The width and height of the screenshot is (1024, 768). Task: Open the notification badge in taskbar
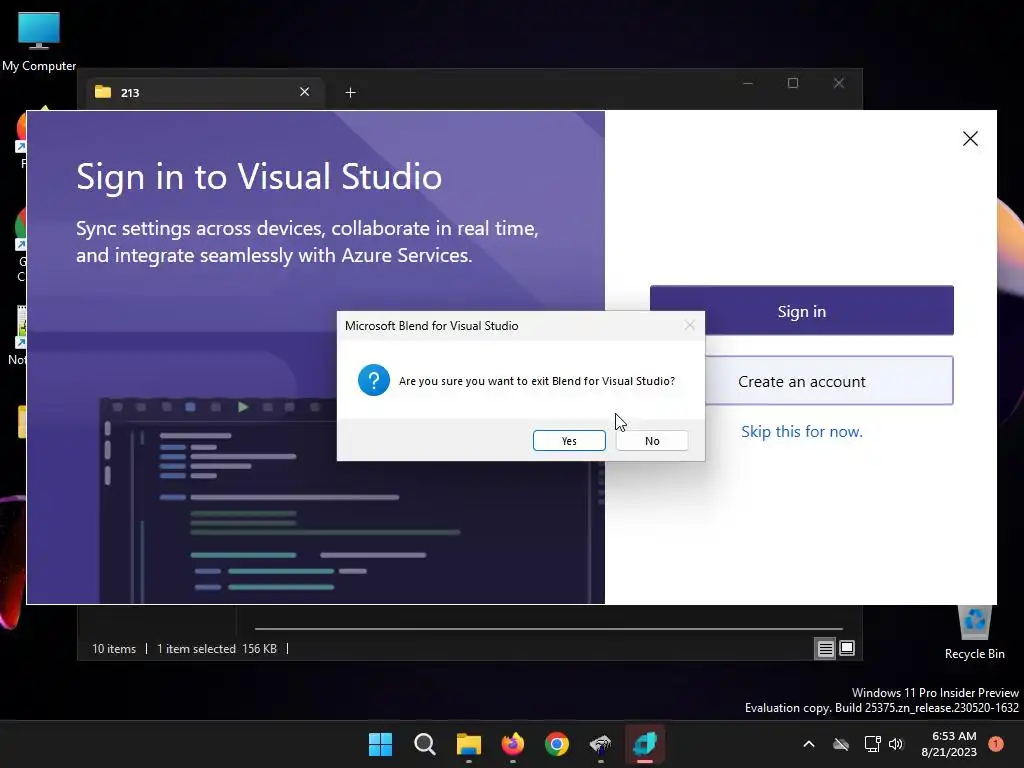[995, 743]
